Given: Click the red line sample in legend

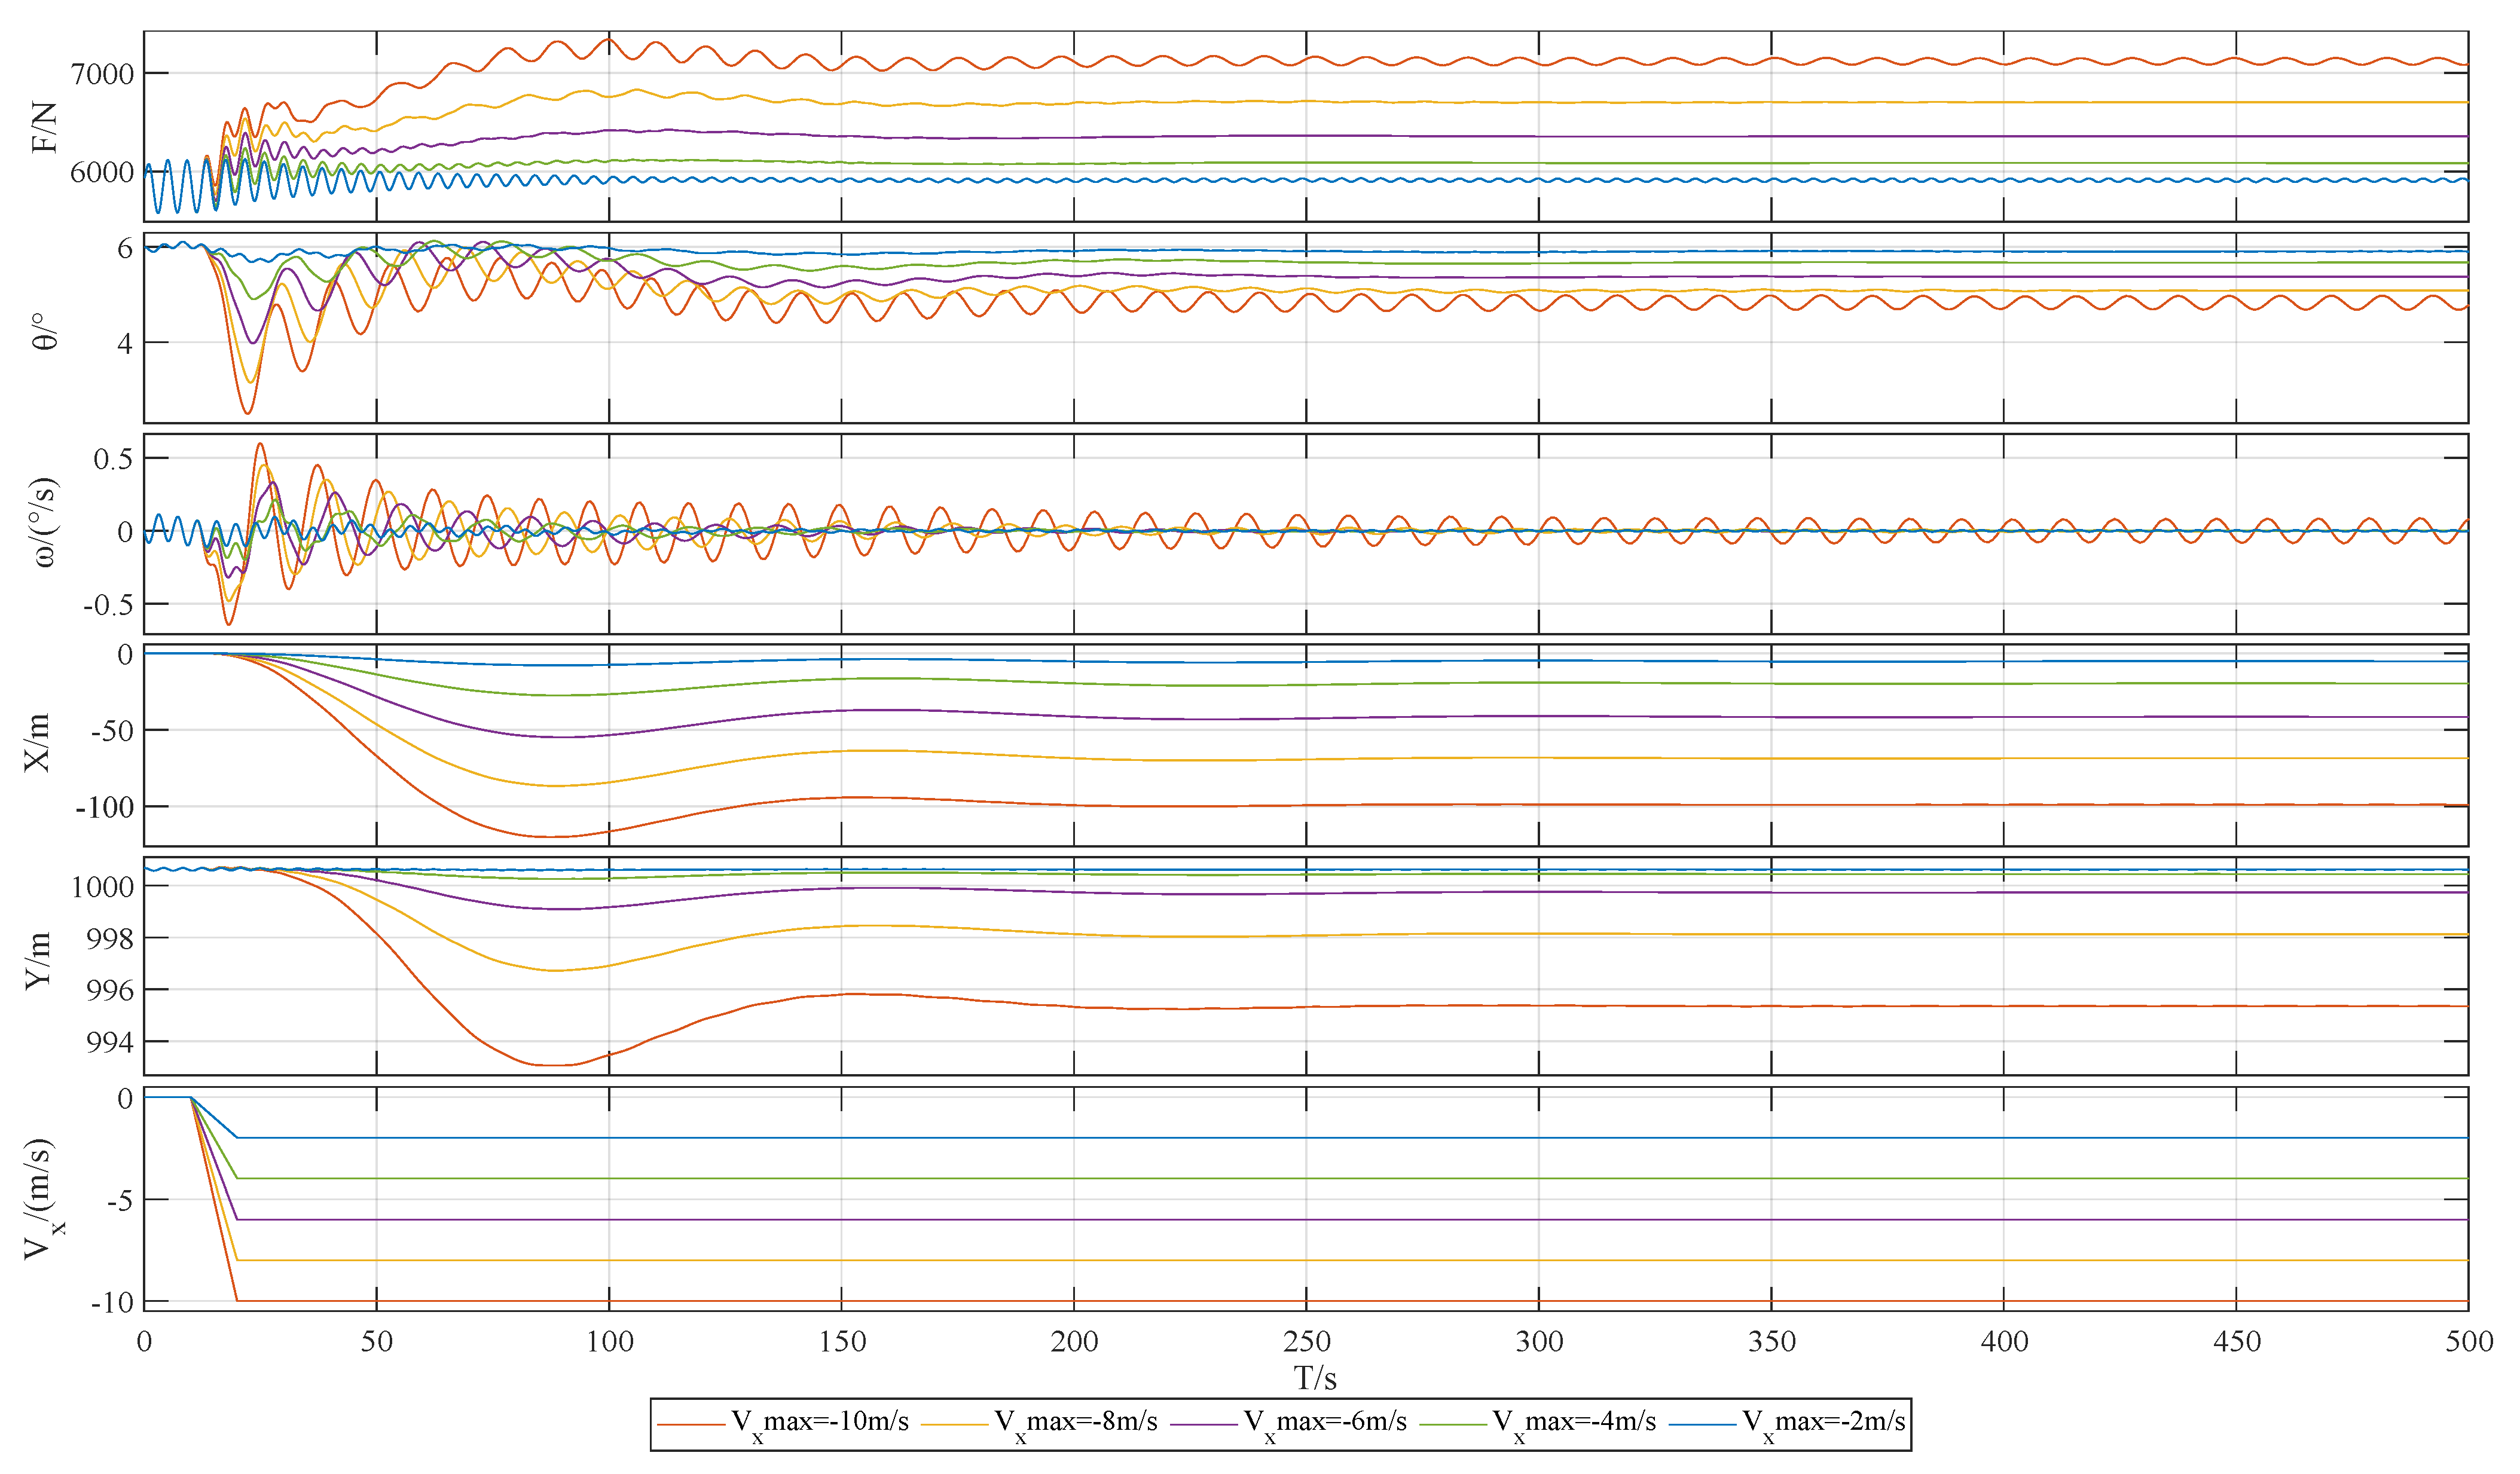Looking at the screenshot, I should pos(691,1424).
